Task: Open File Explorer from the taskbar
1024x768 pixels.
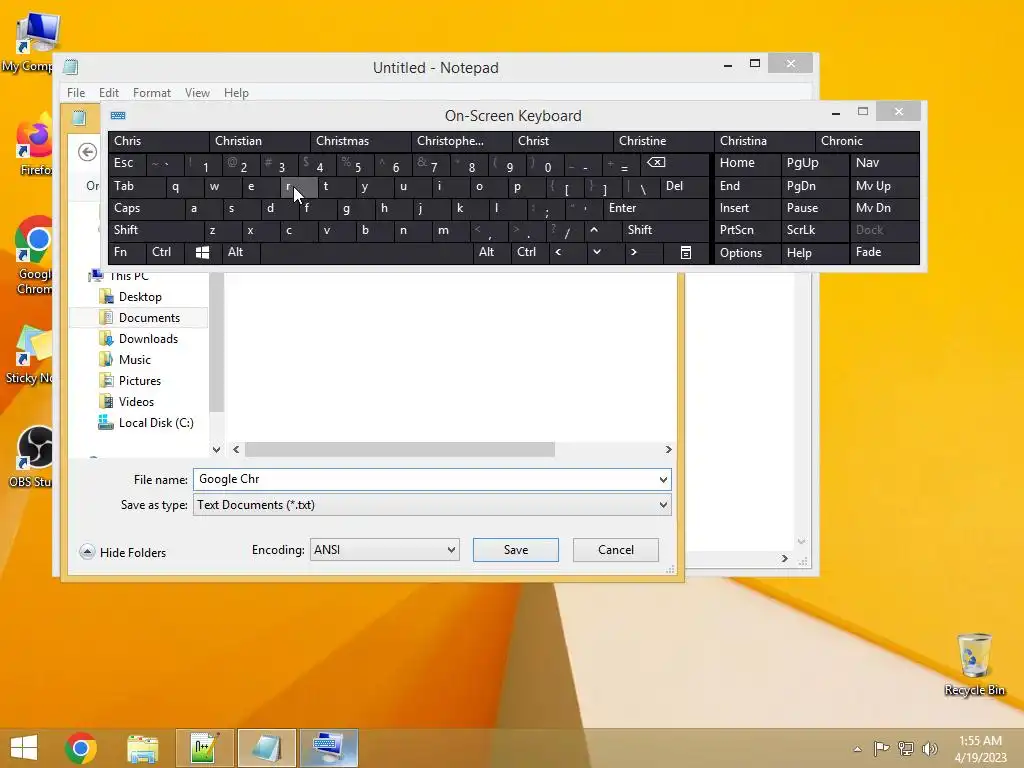Action: tap(142, 748)
